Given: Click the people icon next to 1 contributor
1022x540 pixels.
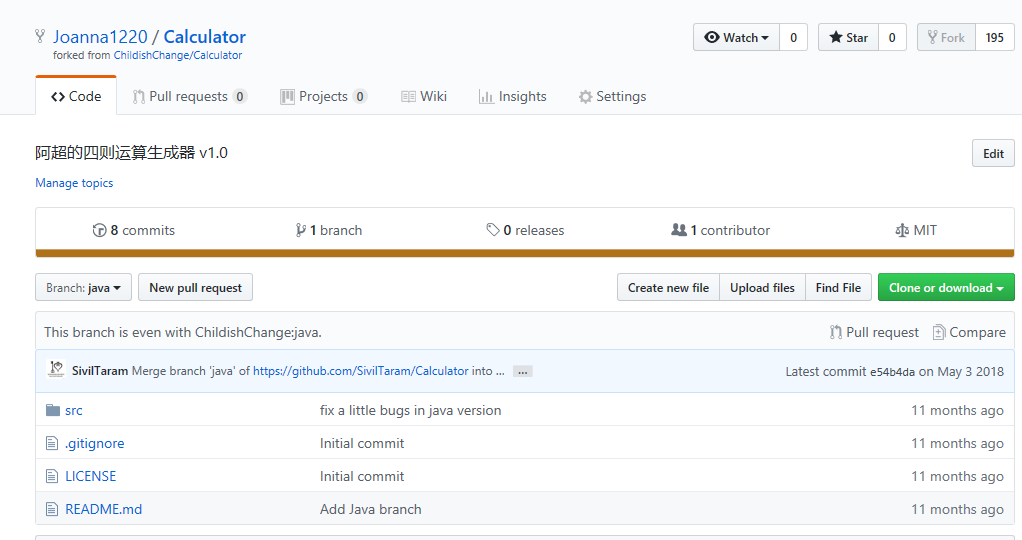Looking at the screenshot, I should [x=679, y=230].
